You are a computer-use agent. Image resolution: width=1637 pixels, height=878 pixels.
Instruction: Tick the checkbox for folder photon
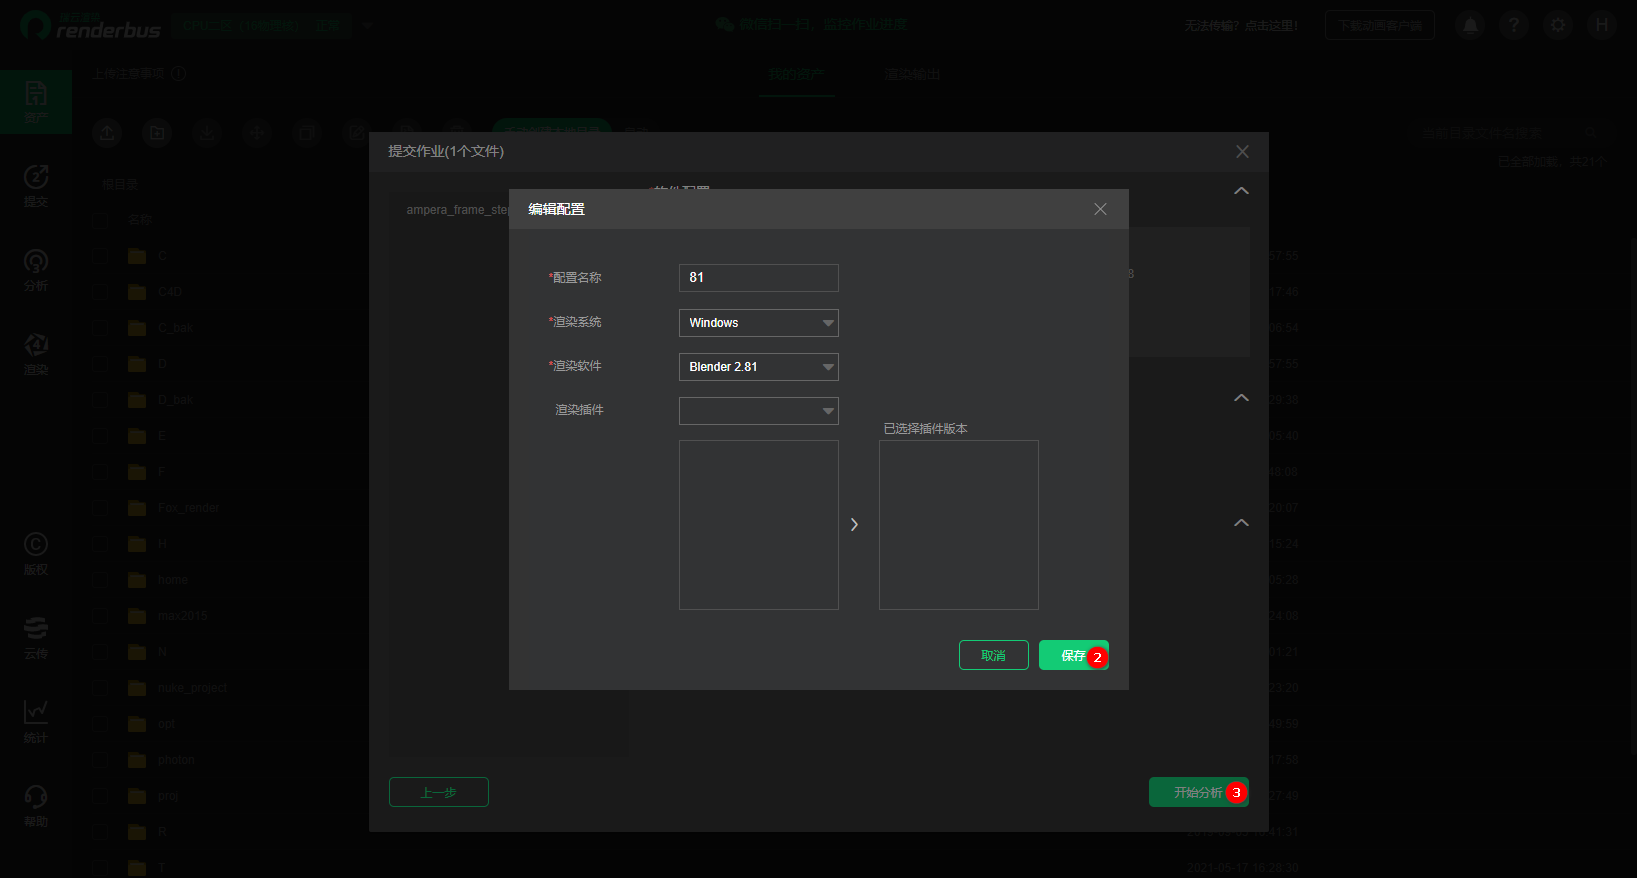101,760
